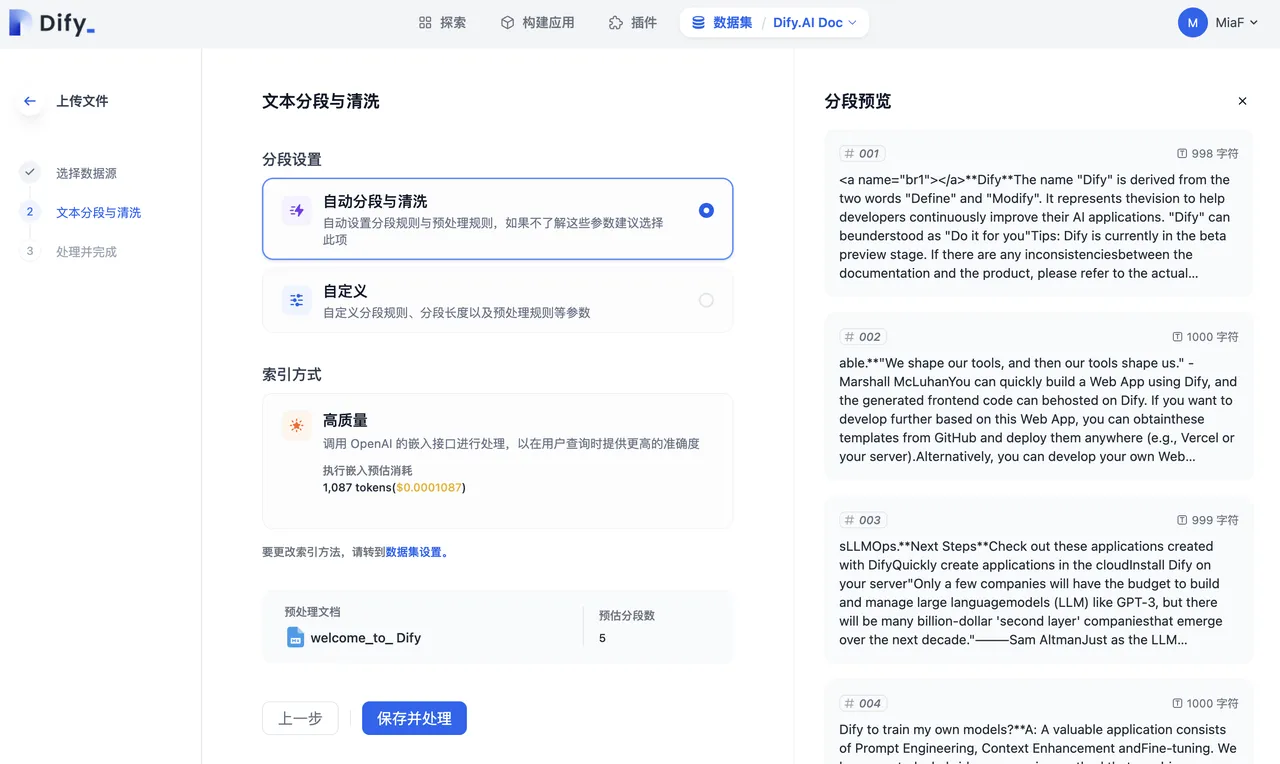Click the 探索 grid icon

425,23
